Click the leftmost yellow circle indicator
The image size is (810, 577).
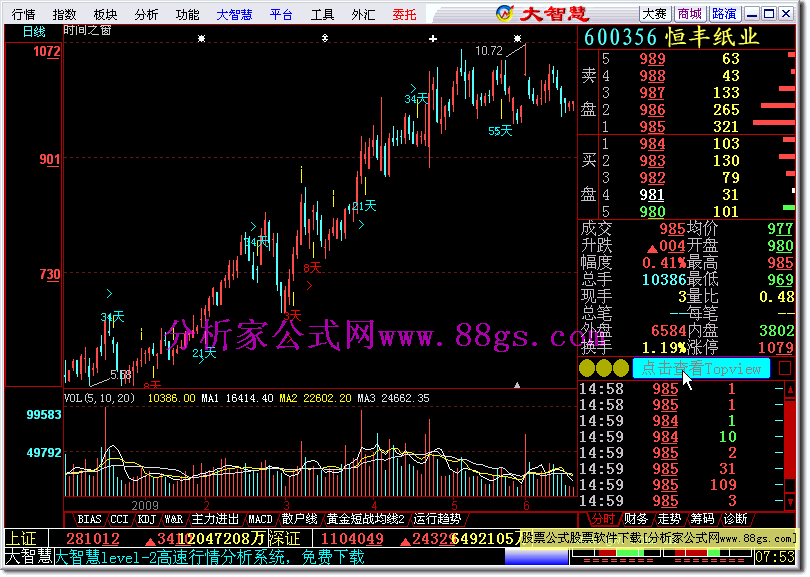pyautogui.click(x=587, y=368)
